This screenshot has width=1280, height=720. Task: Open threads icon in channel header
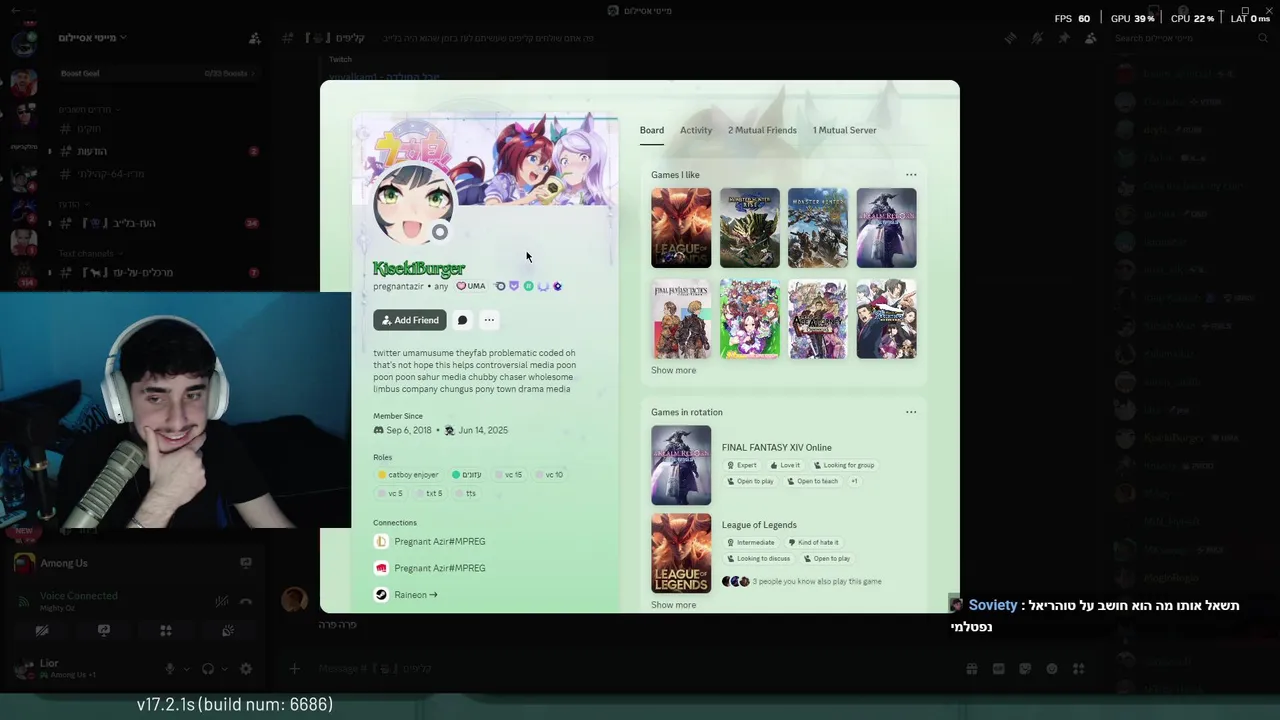point(1011,38)
